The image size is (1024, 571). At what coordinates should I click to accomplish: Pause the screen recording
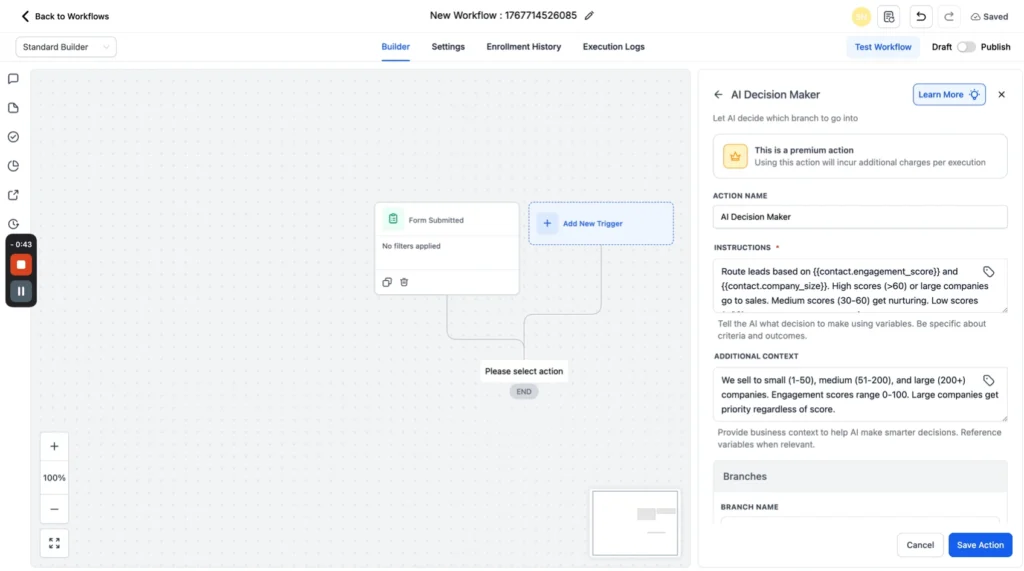[21, 291]
